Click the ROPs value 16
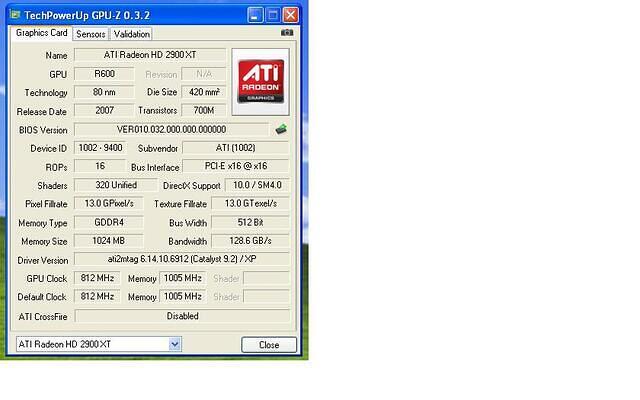 [100, 166]
